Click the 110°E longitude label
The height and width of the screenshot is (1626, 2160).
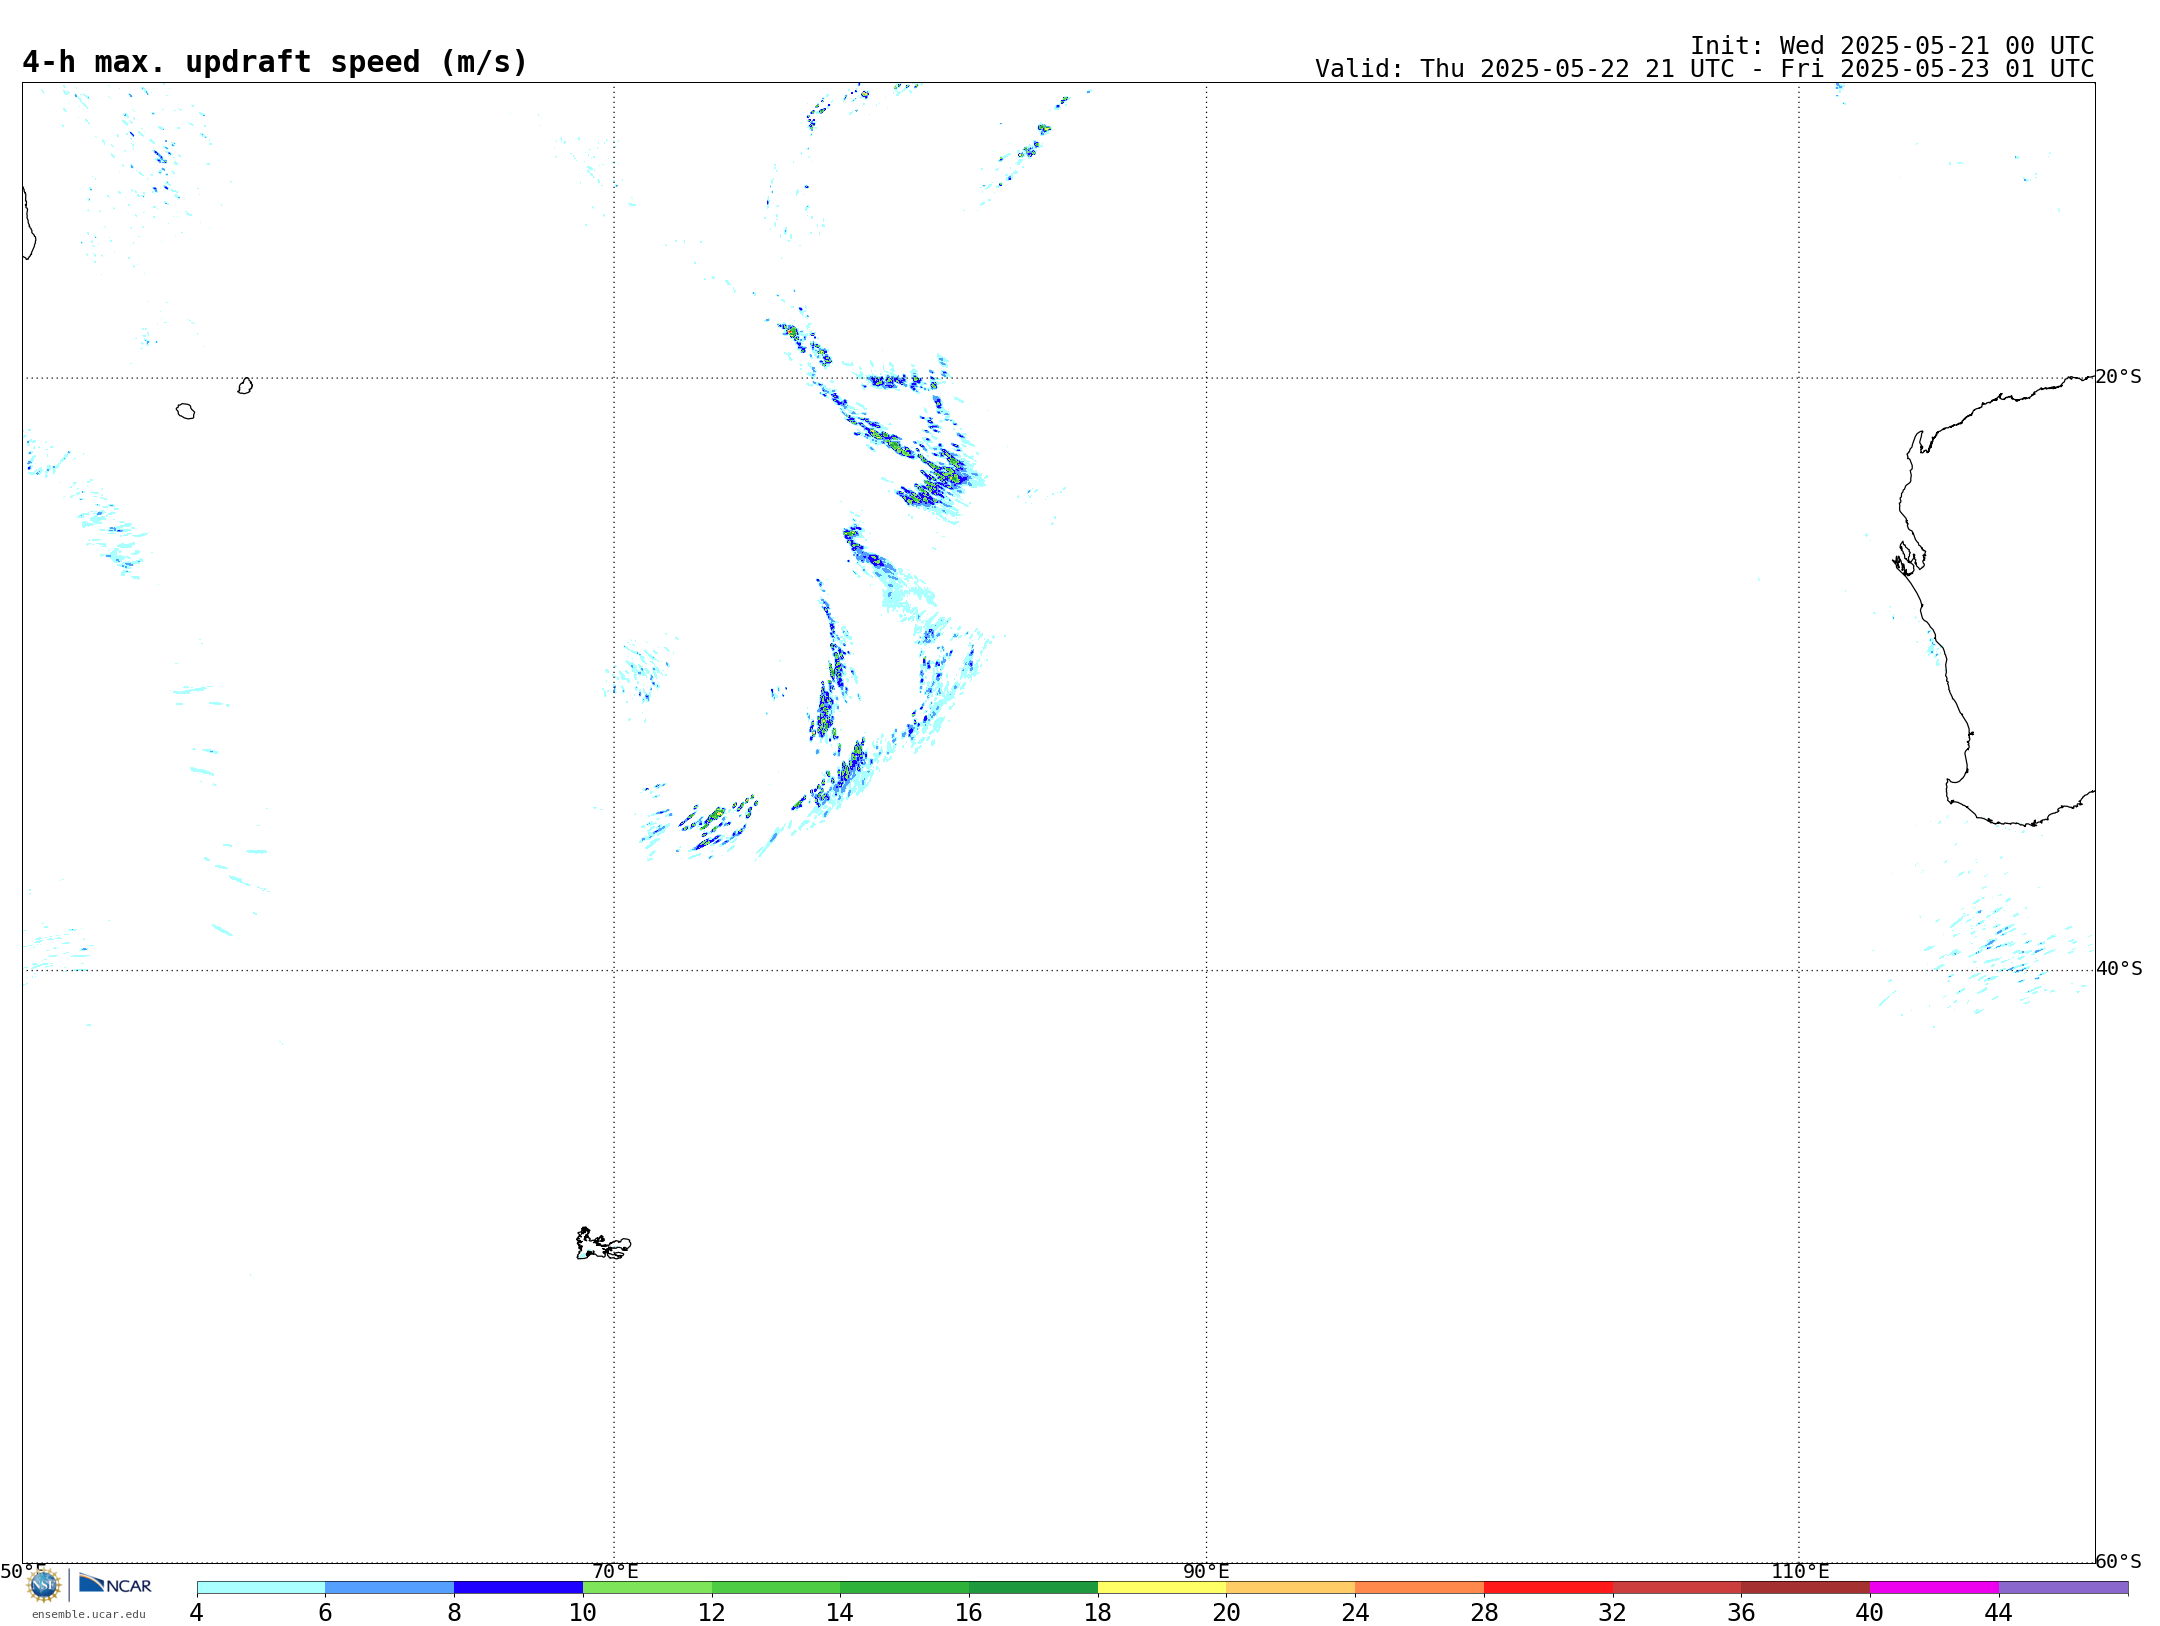(1800, 1572)
